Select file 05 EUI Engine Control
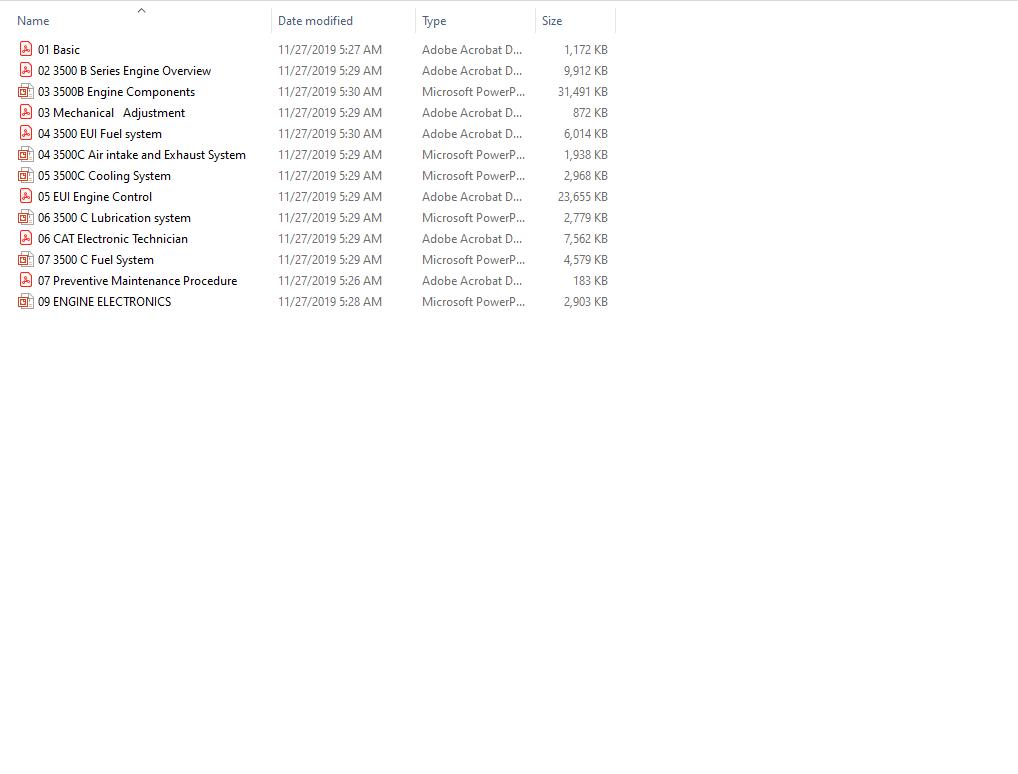1018x774 pixels. (95, 196)
